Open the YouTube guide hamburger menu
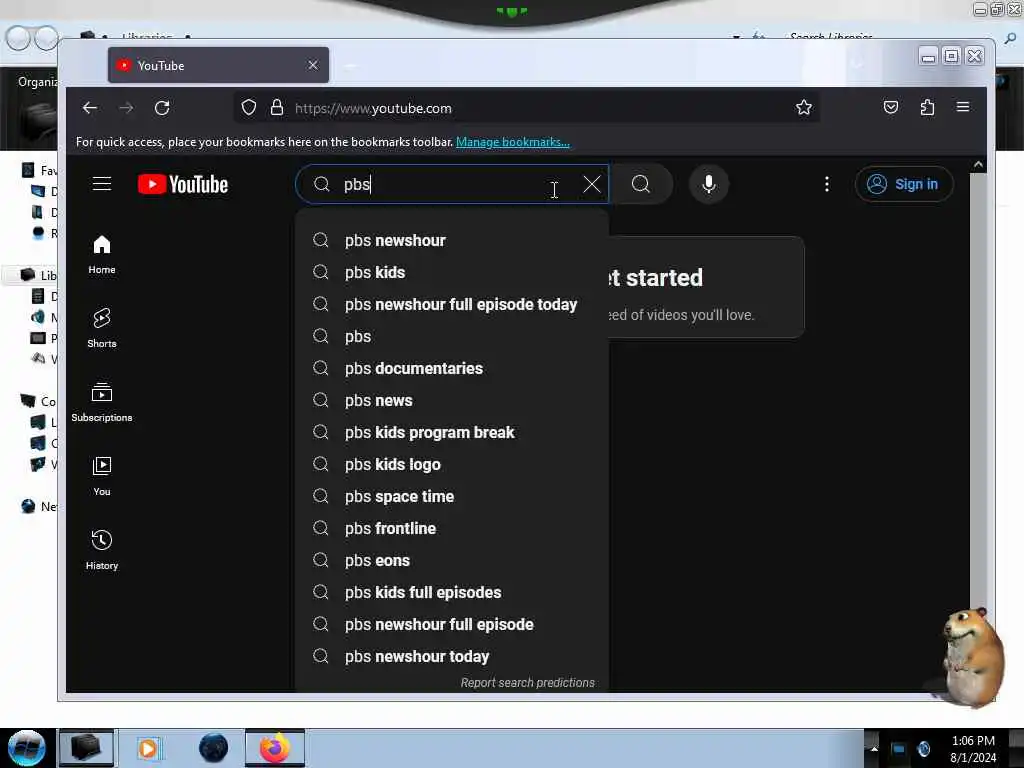The image size is (1024, 768). click(102, 184)
